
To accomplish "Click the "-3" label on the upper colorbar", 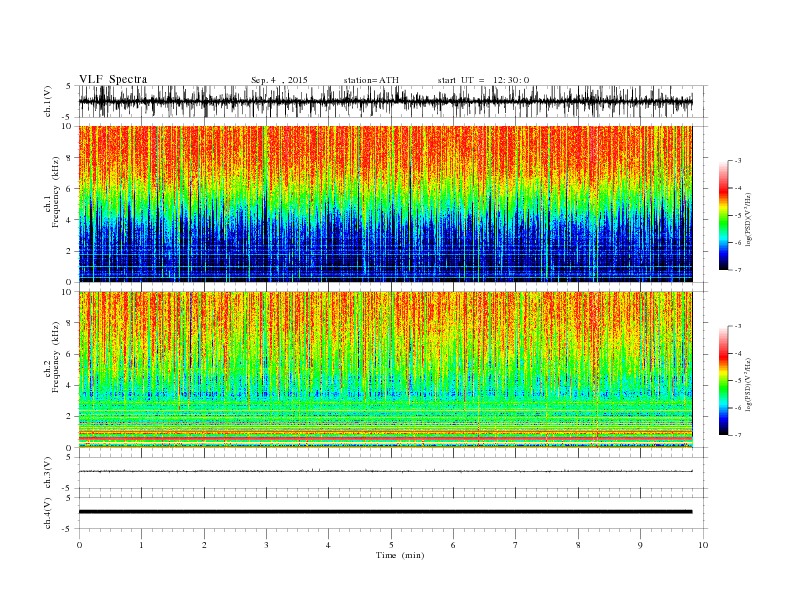I will pyautogui.click(x=738, y=161).
